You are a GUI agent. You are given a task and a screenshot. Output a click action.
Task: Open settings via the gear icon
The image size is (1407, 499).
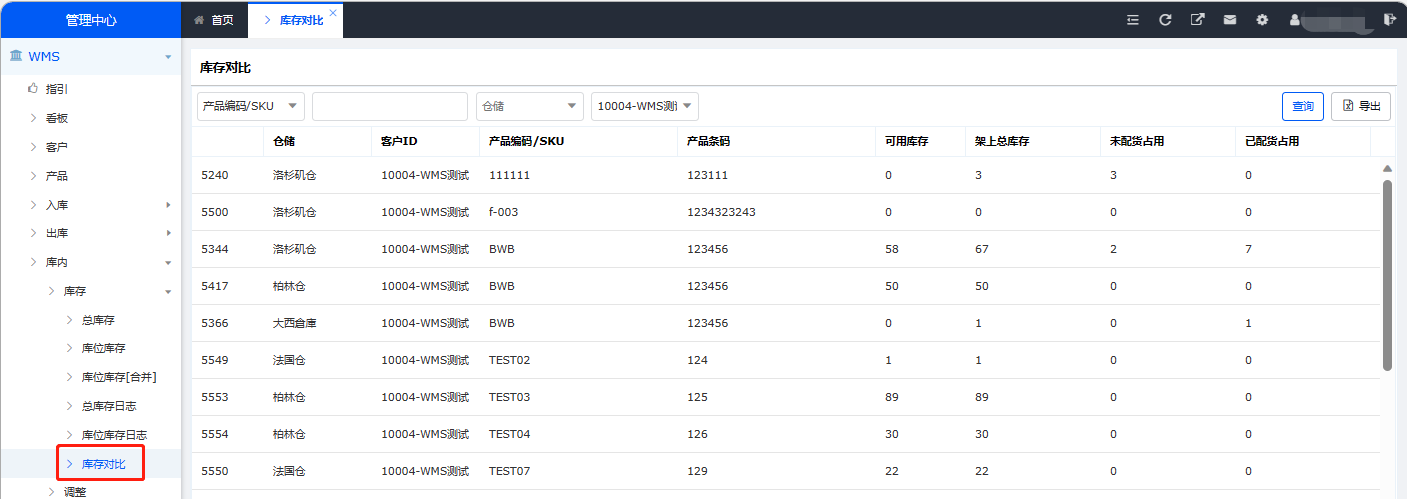1262,19
